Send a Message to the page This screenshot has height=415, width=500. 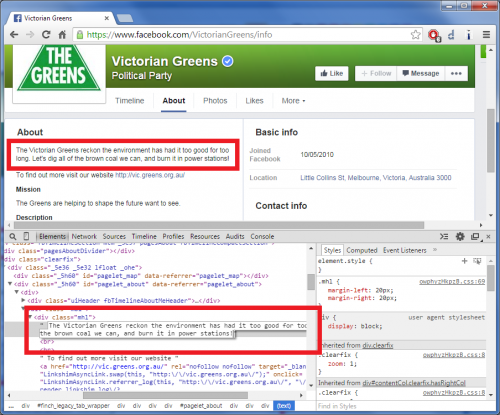pos(421,73)
